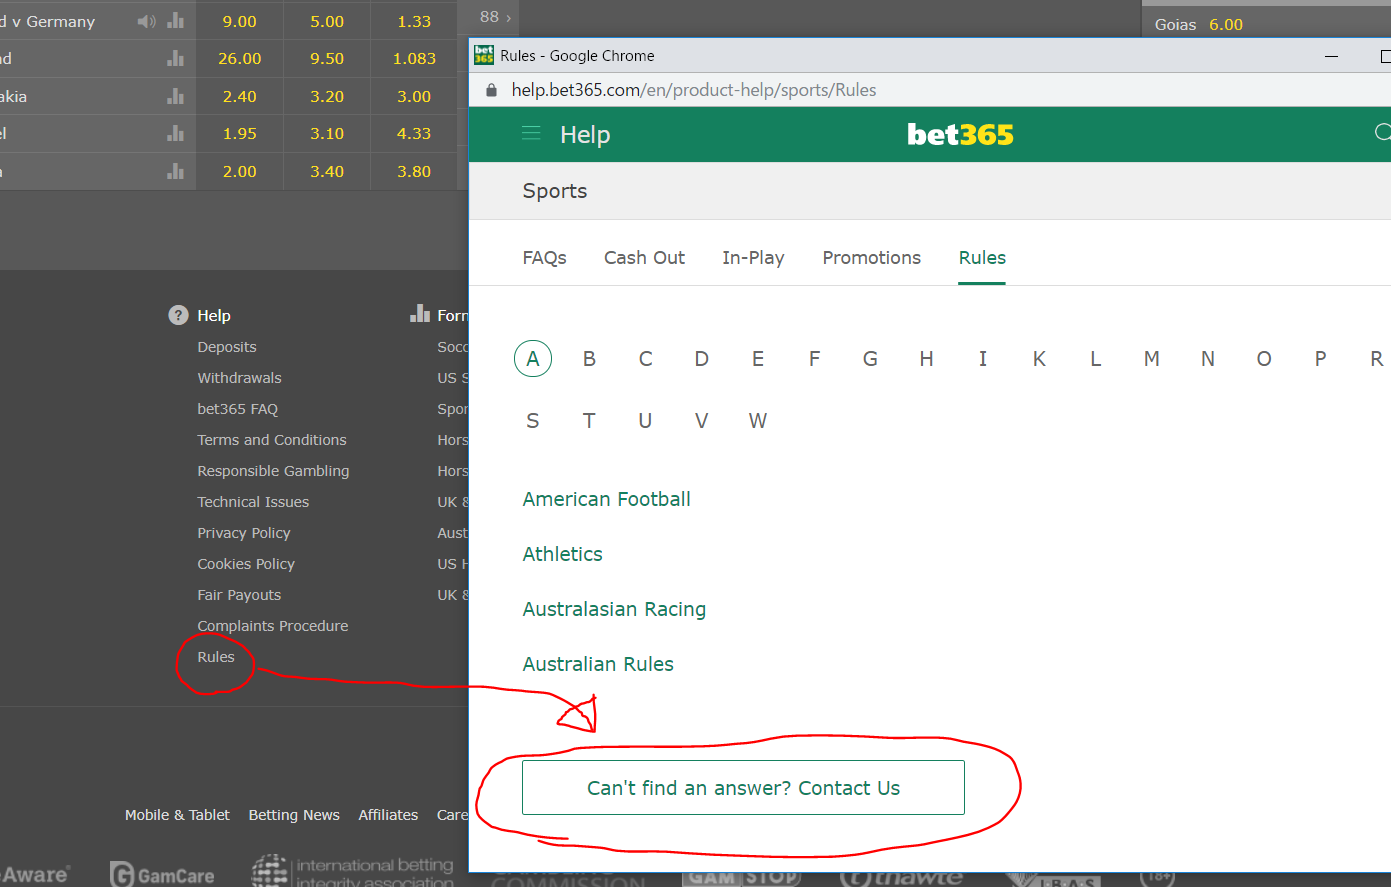Viewport: 1391px width, 887px height.
Task: Click the address bar URL in Rules window
Action: coord(694,90)
